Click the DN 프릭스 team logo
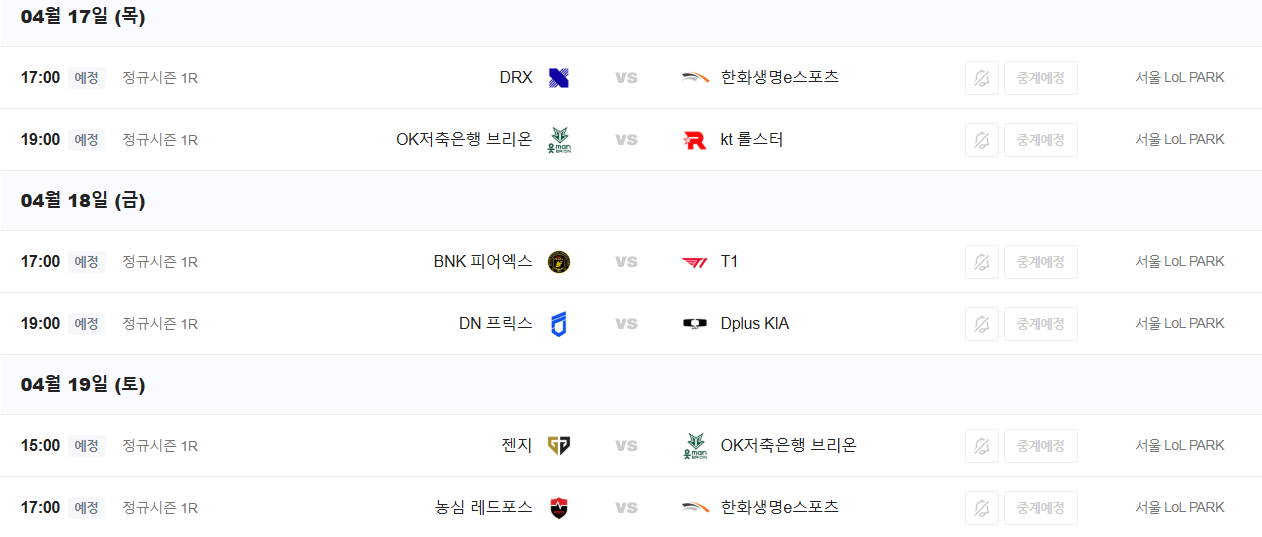This screenshot has width=1262, height=537. (x=559, y=324)
